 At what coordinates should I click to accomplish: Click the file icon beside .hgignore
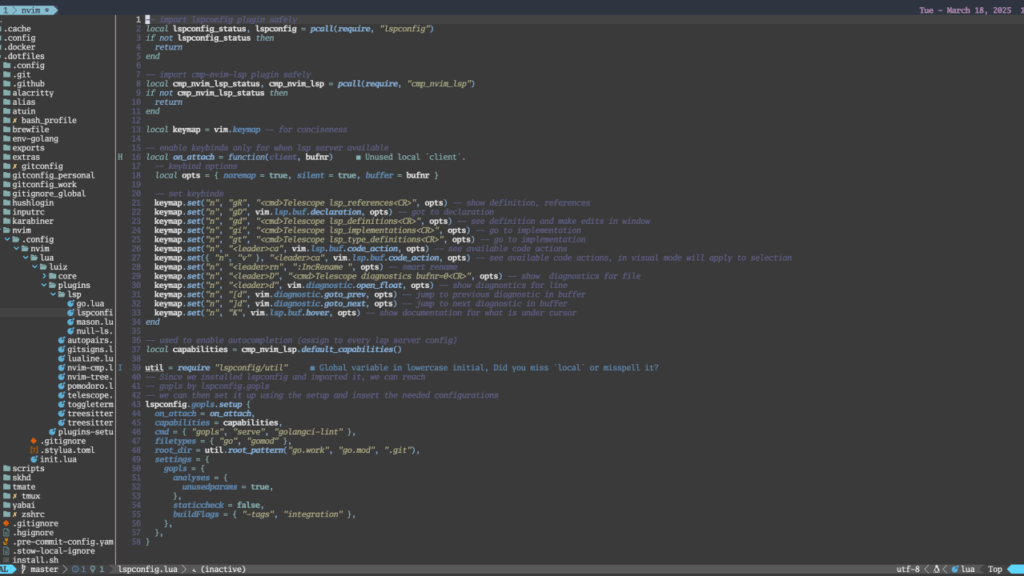(x=7, y=532)
